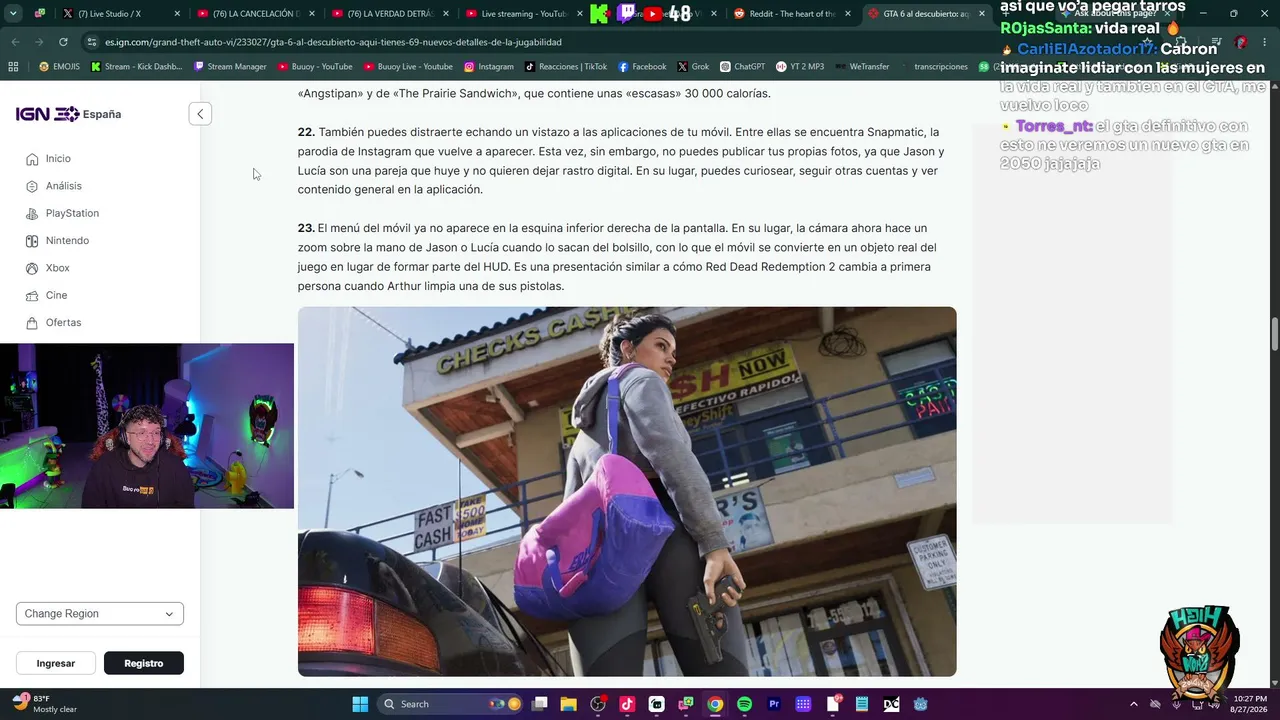Viewport: 1280px width, 720px height.
Task: Click the Windows taskbar Search box
Action: point(451,704)
